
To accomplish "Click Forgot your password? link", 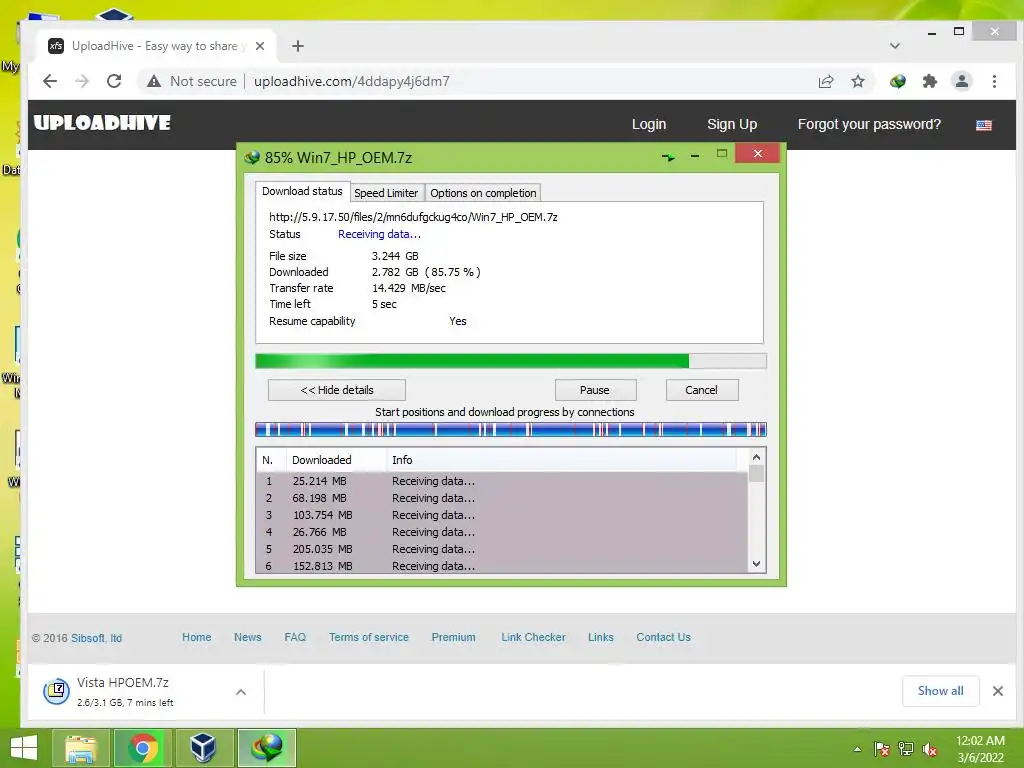I will pyautogui.click(x=869, y=124).
